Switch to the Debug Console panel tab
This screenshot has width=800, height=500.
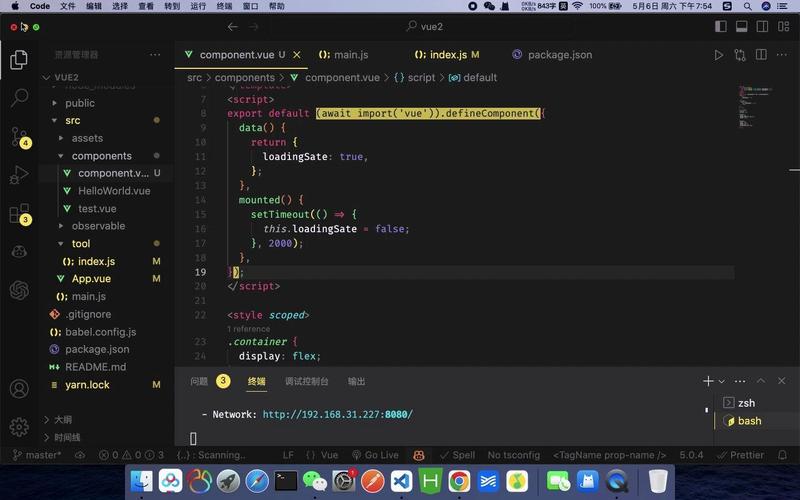pos(307,381)
